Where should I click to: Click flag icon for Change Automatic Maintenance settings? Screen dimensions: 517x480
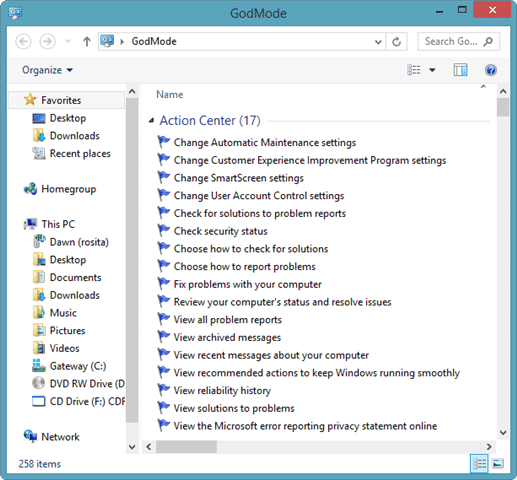click(x=164, y=142)
